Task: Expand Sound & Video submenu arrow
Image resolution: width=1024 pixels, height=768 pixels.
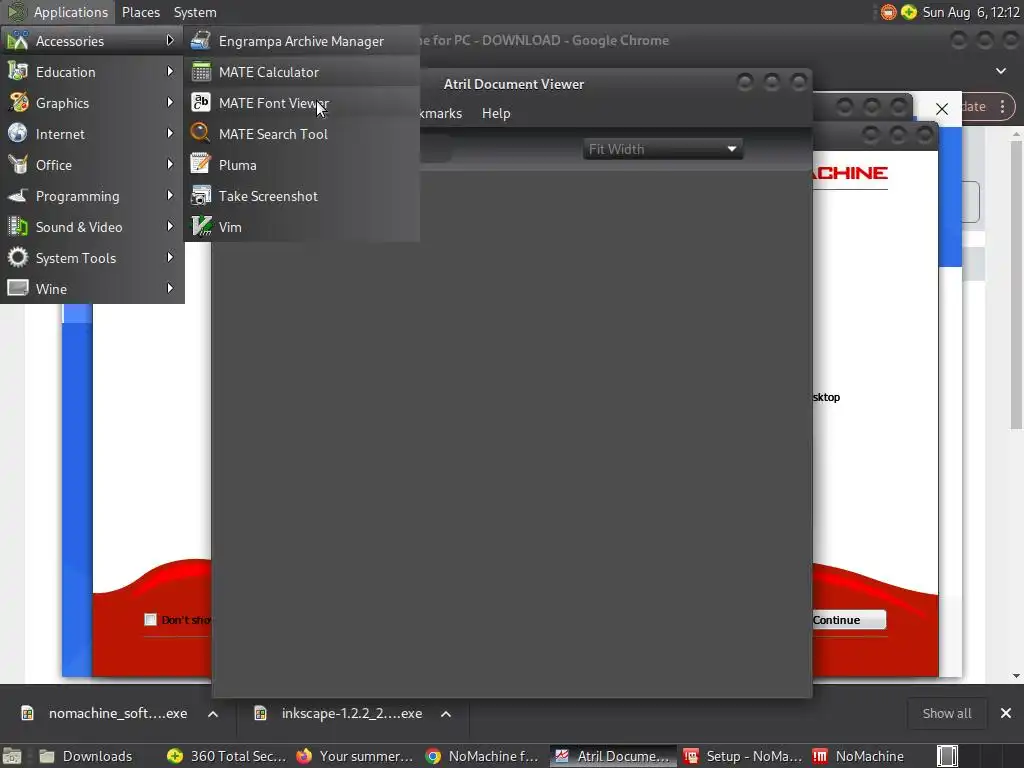Action: [x=170, y=227]
